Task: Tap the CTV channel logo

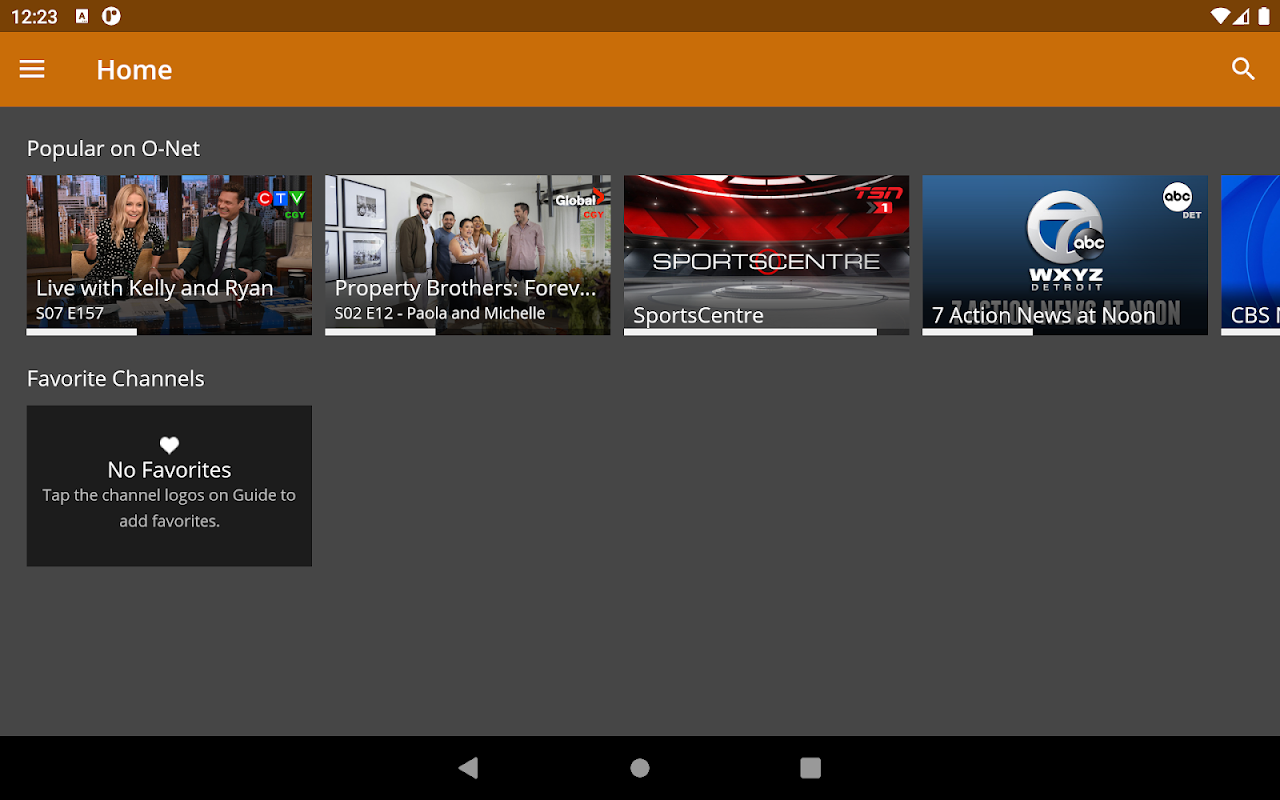Action: [x=280, y=203]
